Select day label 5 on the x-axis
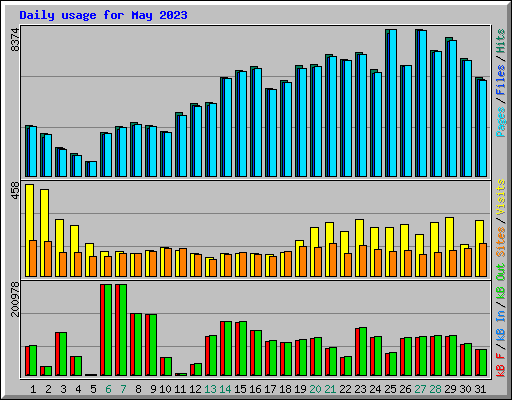The height and width of the screenshot is (400, 512). click(x=93, y=389)
